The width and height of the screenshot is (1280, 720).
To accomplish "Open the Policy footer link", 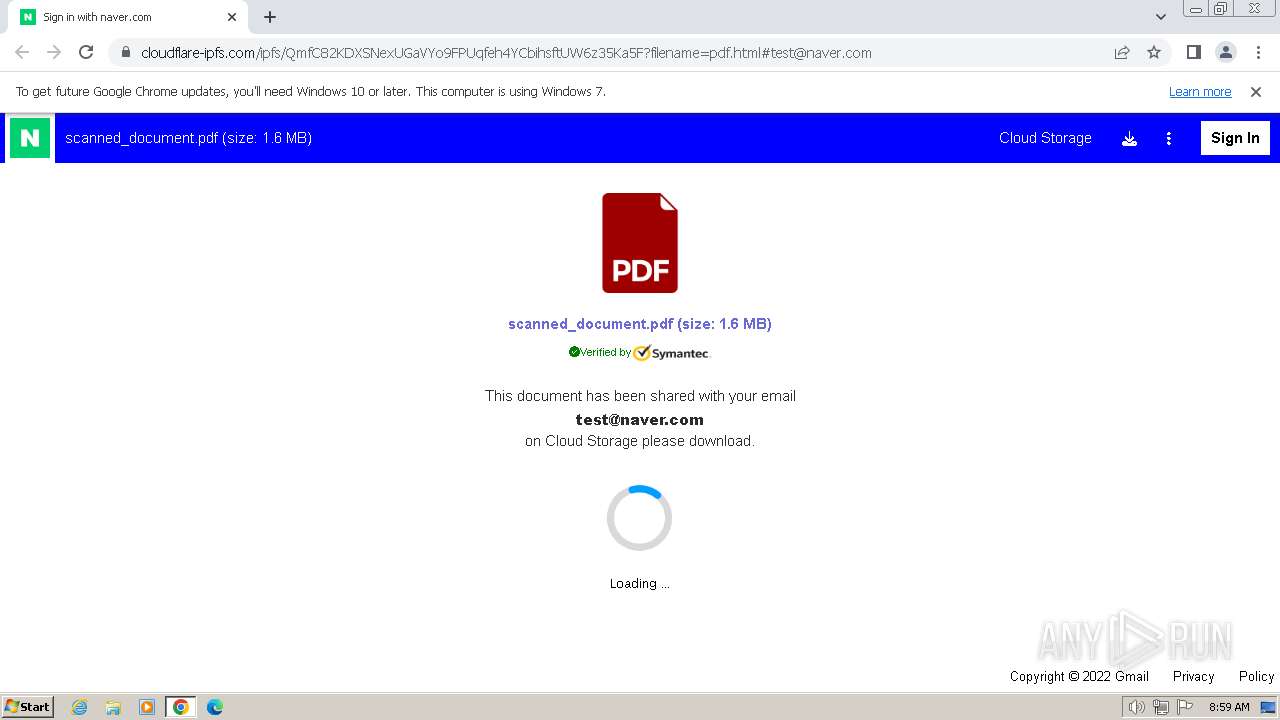I will click(x=1256, y=676).
